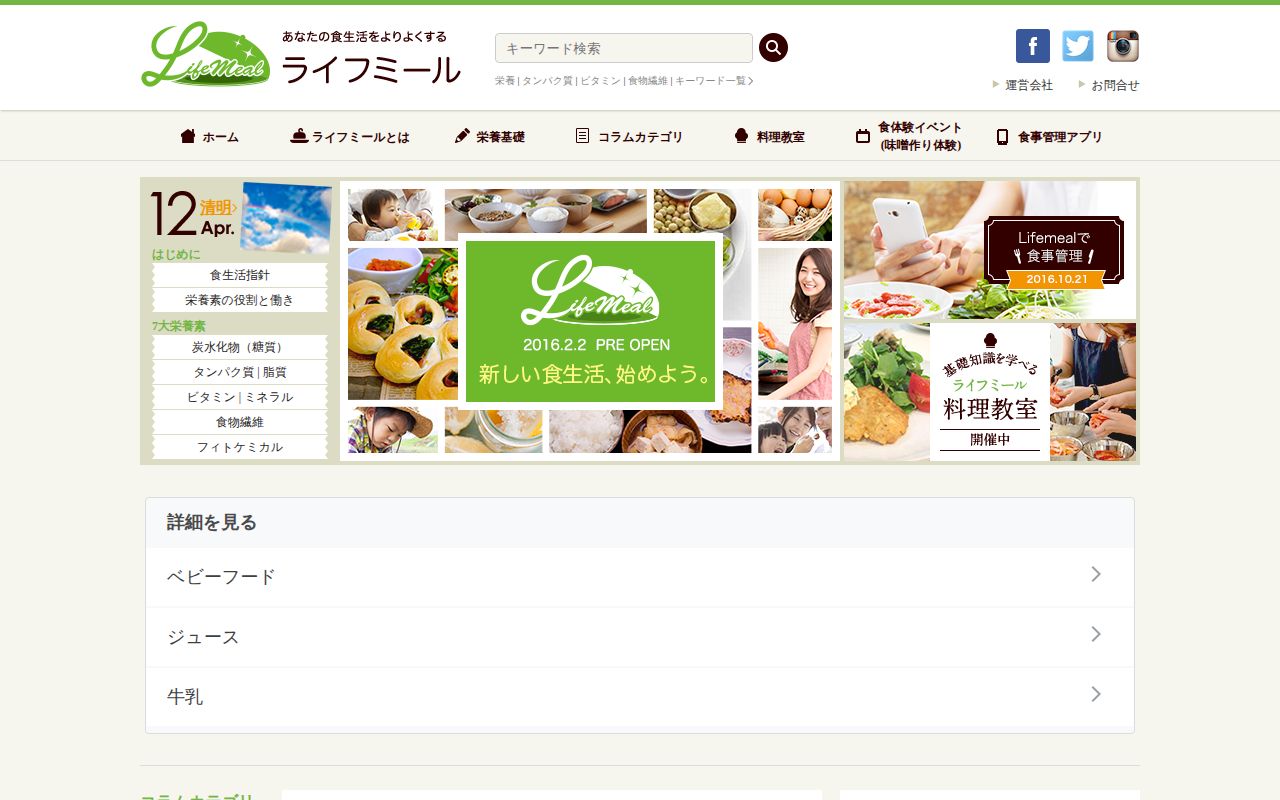Expand the 牛乳 row chevron
The height and width of the screenshot is (800, 1280).
tap(1096, 694)
